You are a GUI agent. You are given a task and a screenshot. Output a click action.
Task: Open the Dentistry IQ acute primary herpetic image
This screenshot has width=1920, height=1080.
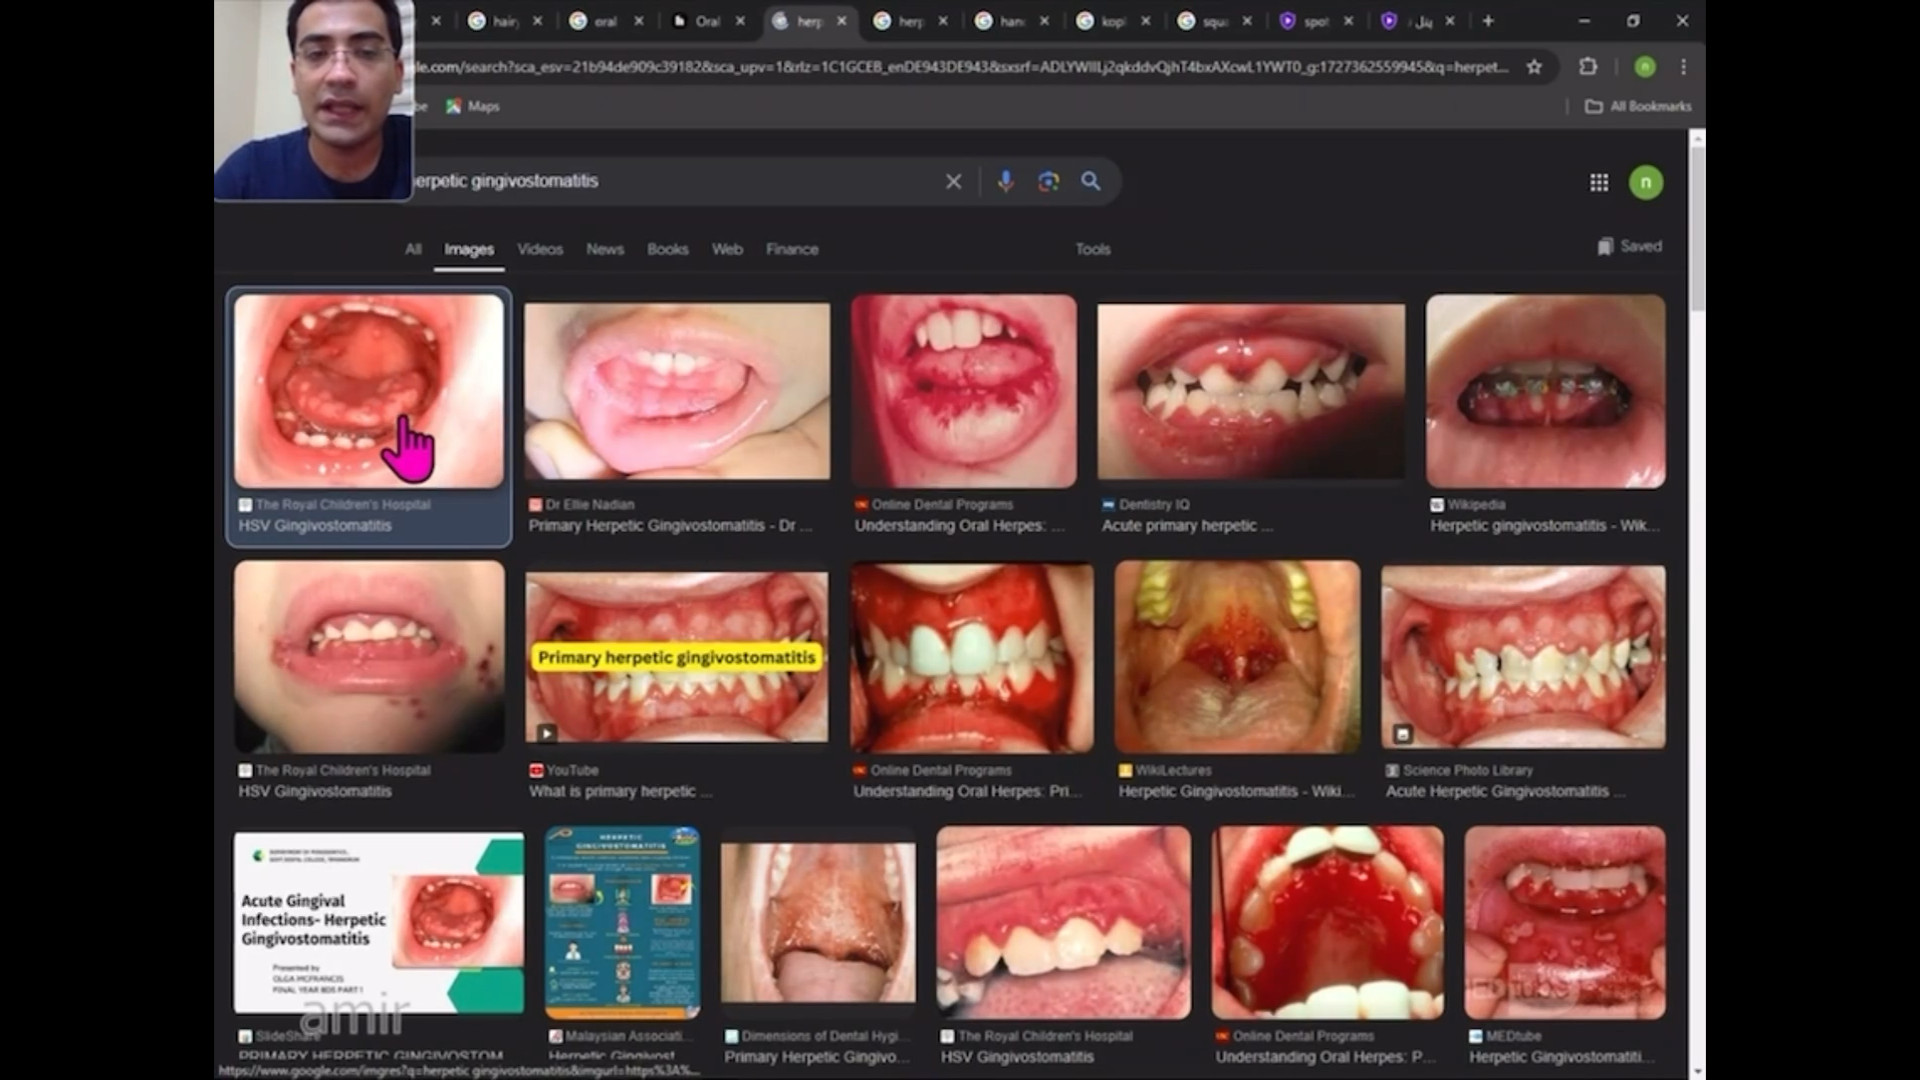[x=1251, y=391]
